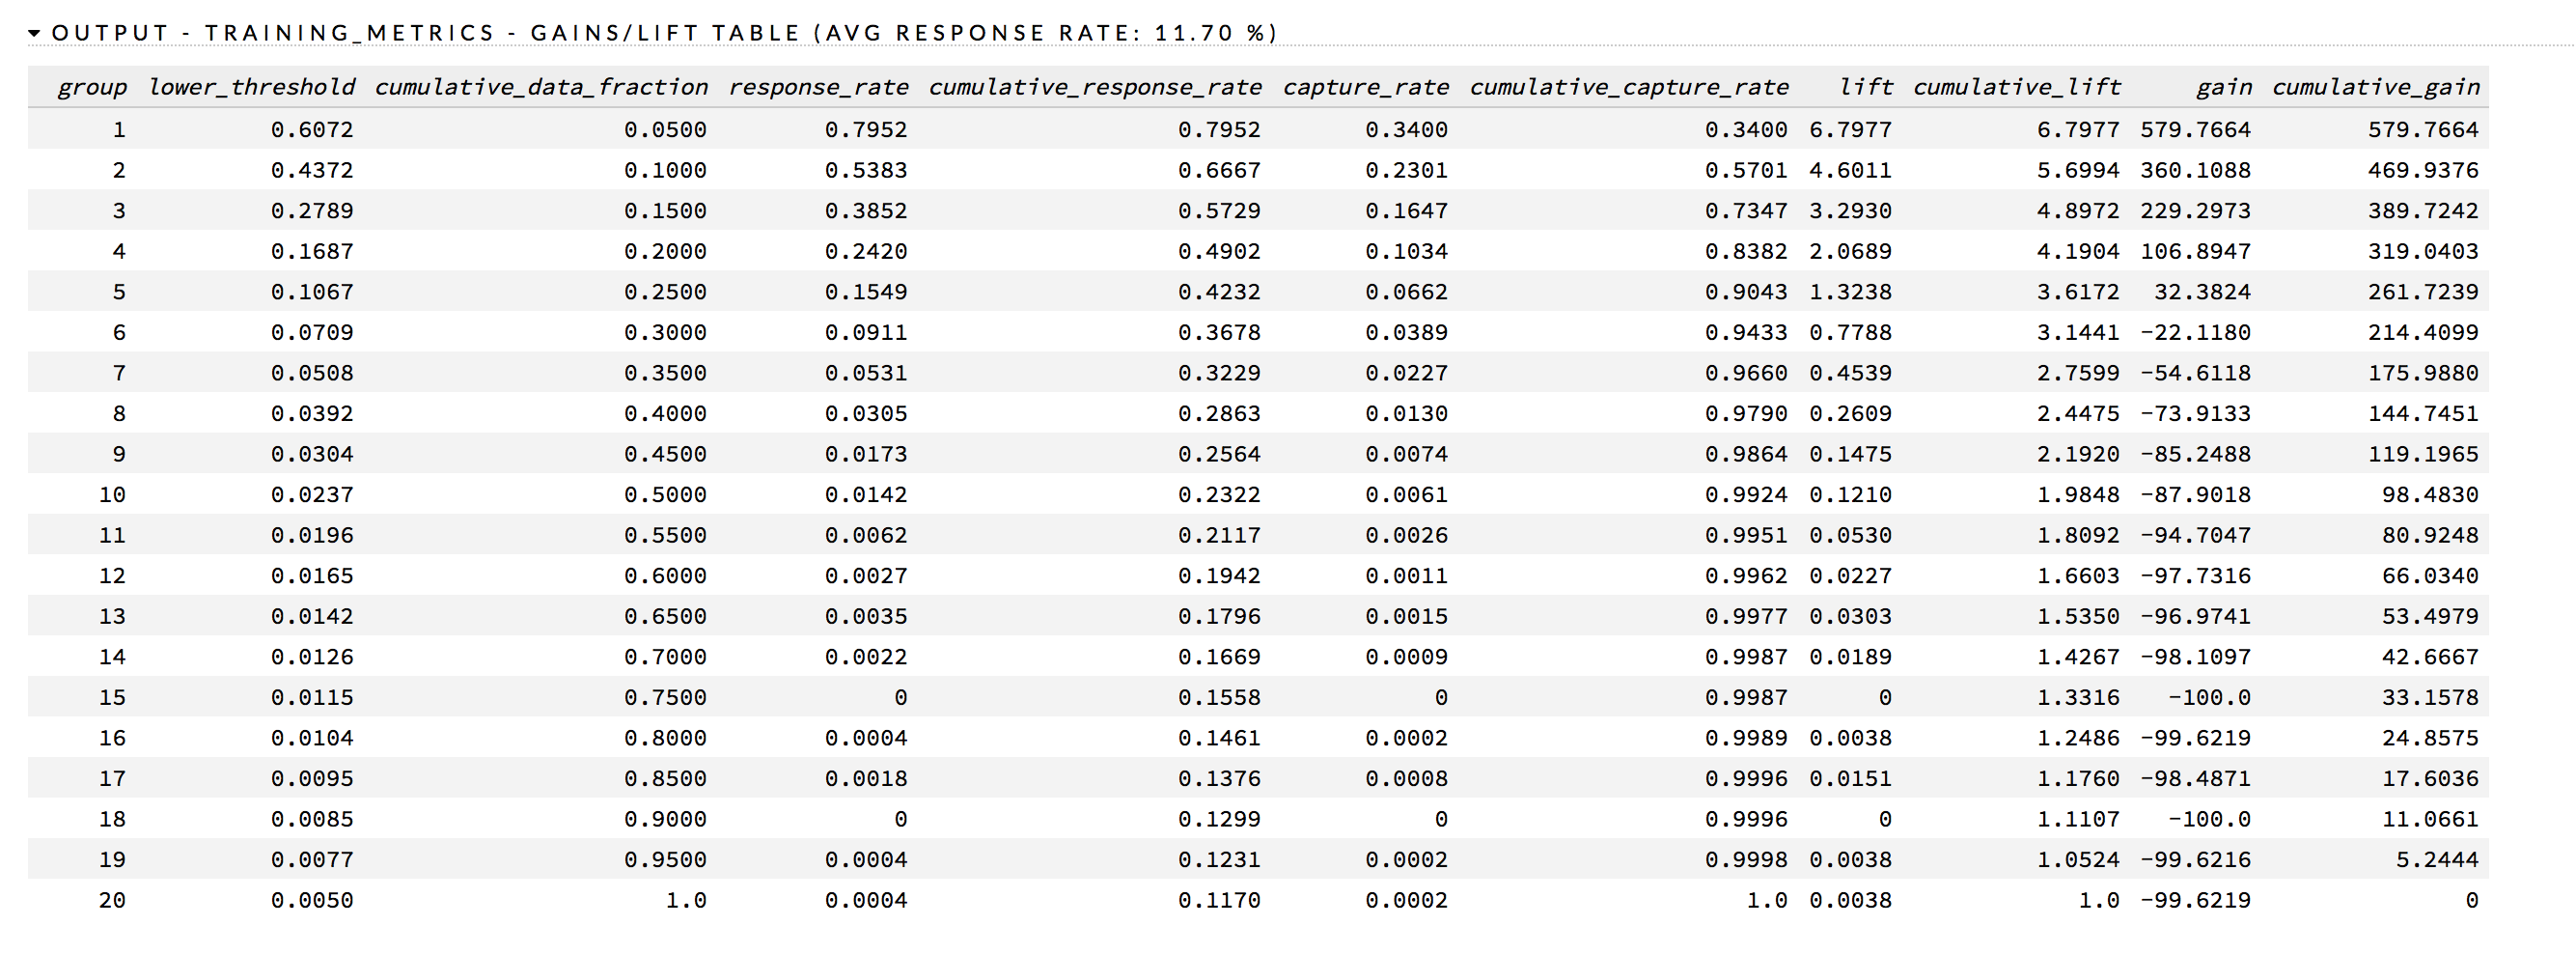Select the gain value -22.1180
The height and width of the screenshot is (954, 2576).
tap(2195, 333)
